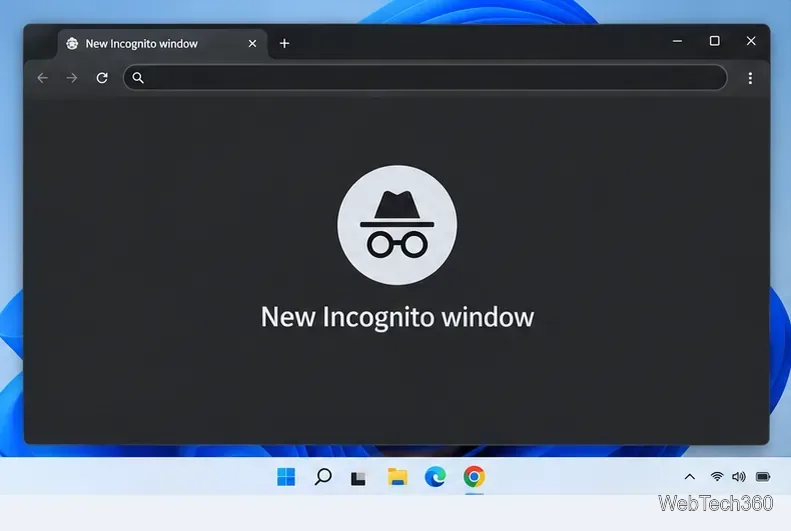Click the 'New Incognito window' heading text
Image resolution: width=791 pixels, height=531 pixels.
tap(398, 317)
